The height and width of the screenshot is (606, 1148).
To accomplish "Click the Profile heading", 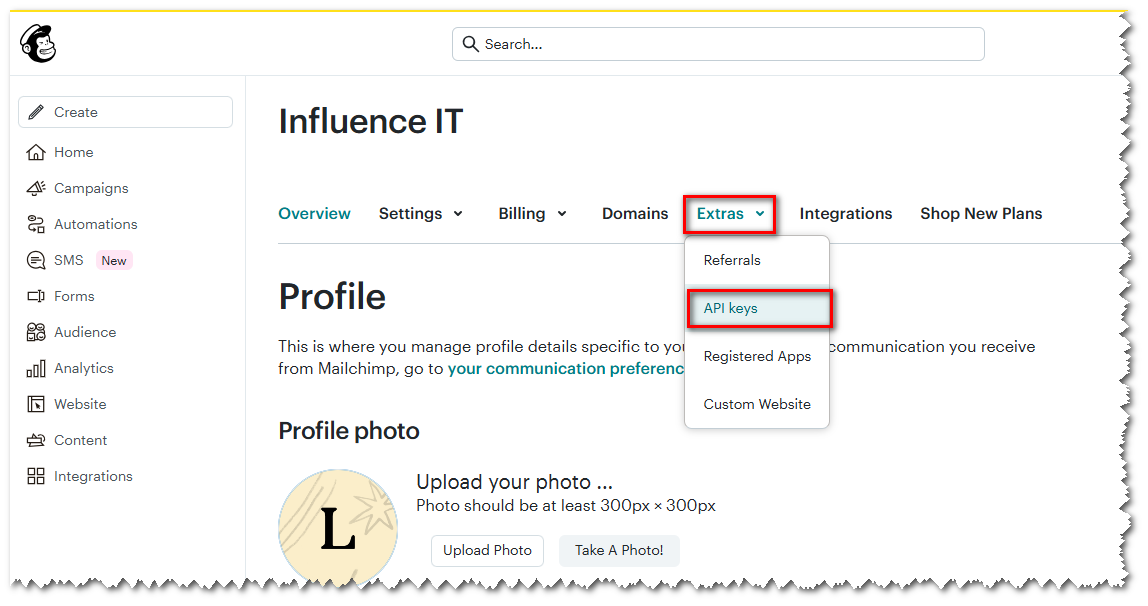I will coord(332,297).
